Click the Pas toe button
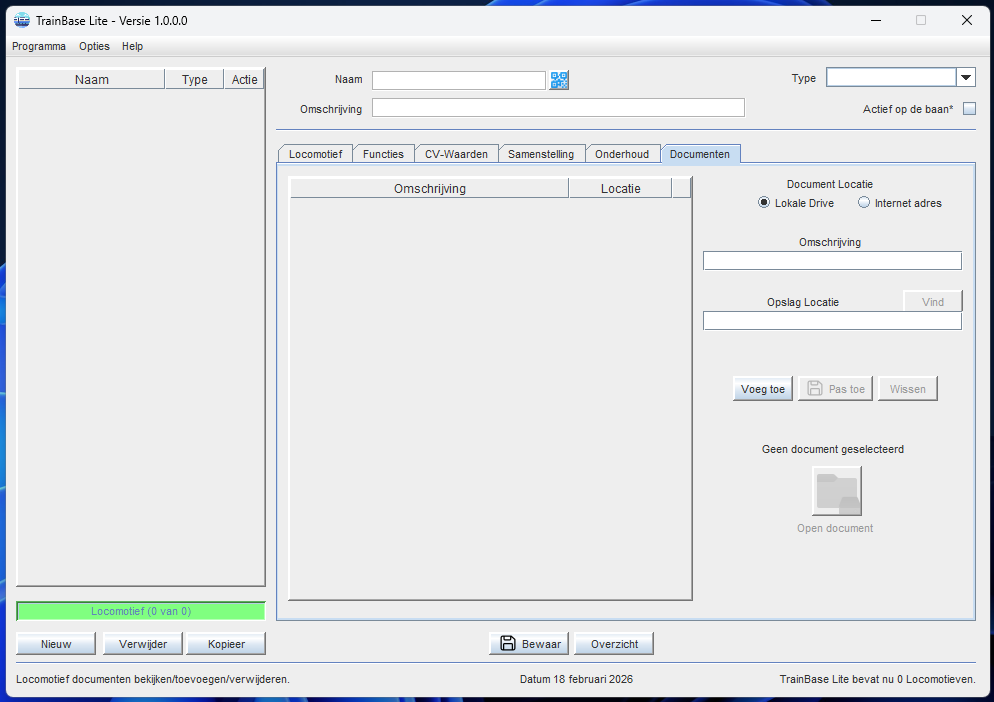 coord(835,389)
